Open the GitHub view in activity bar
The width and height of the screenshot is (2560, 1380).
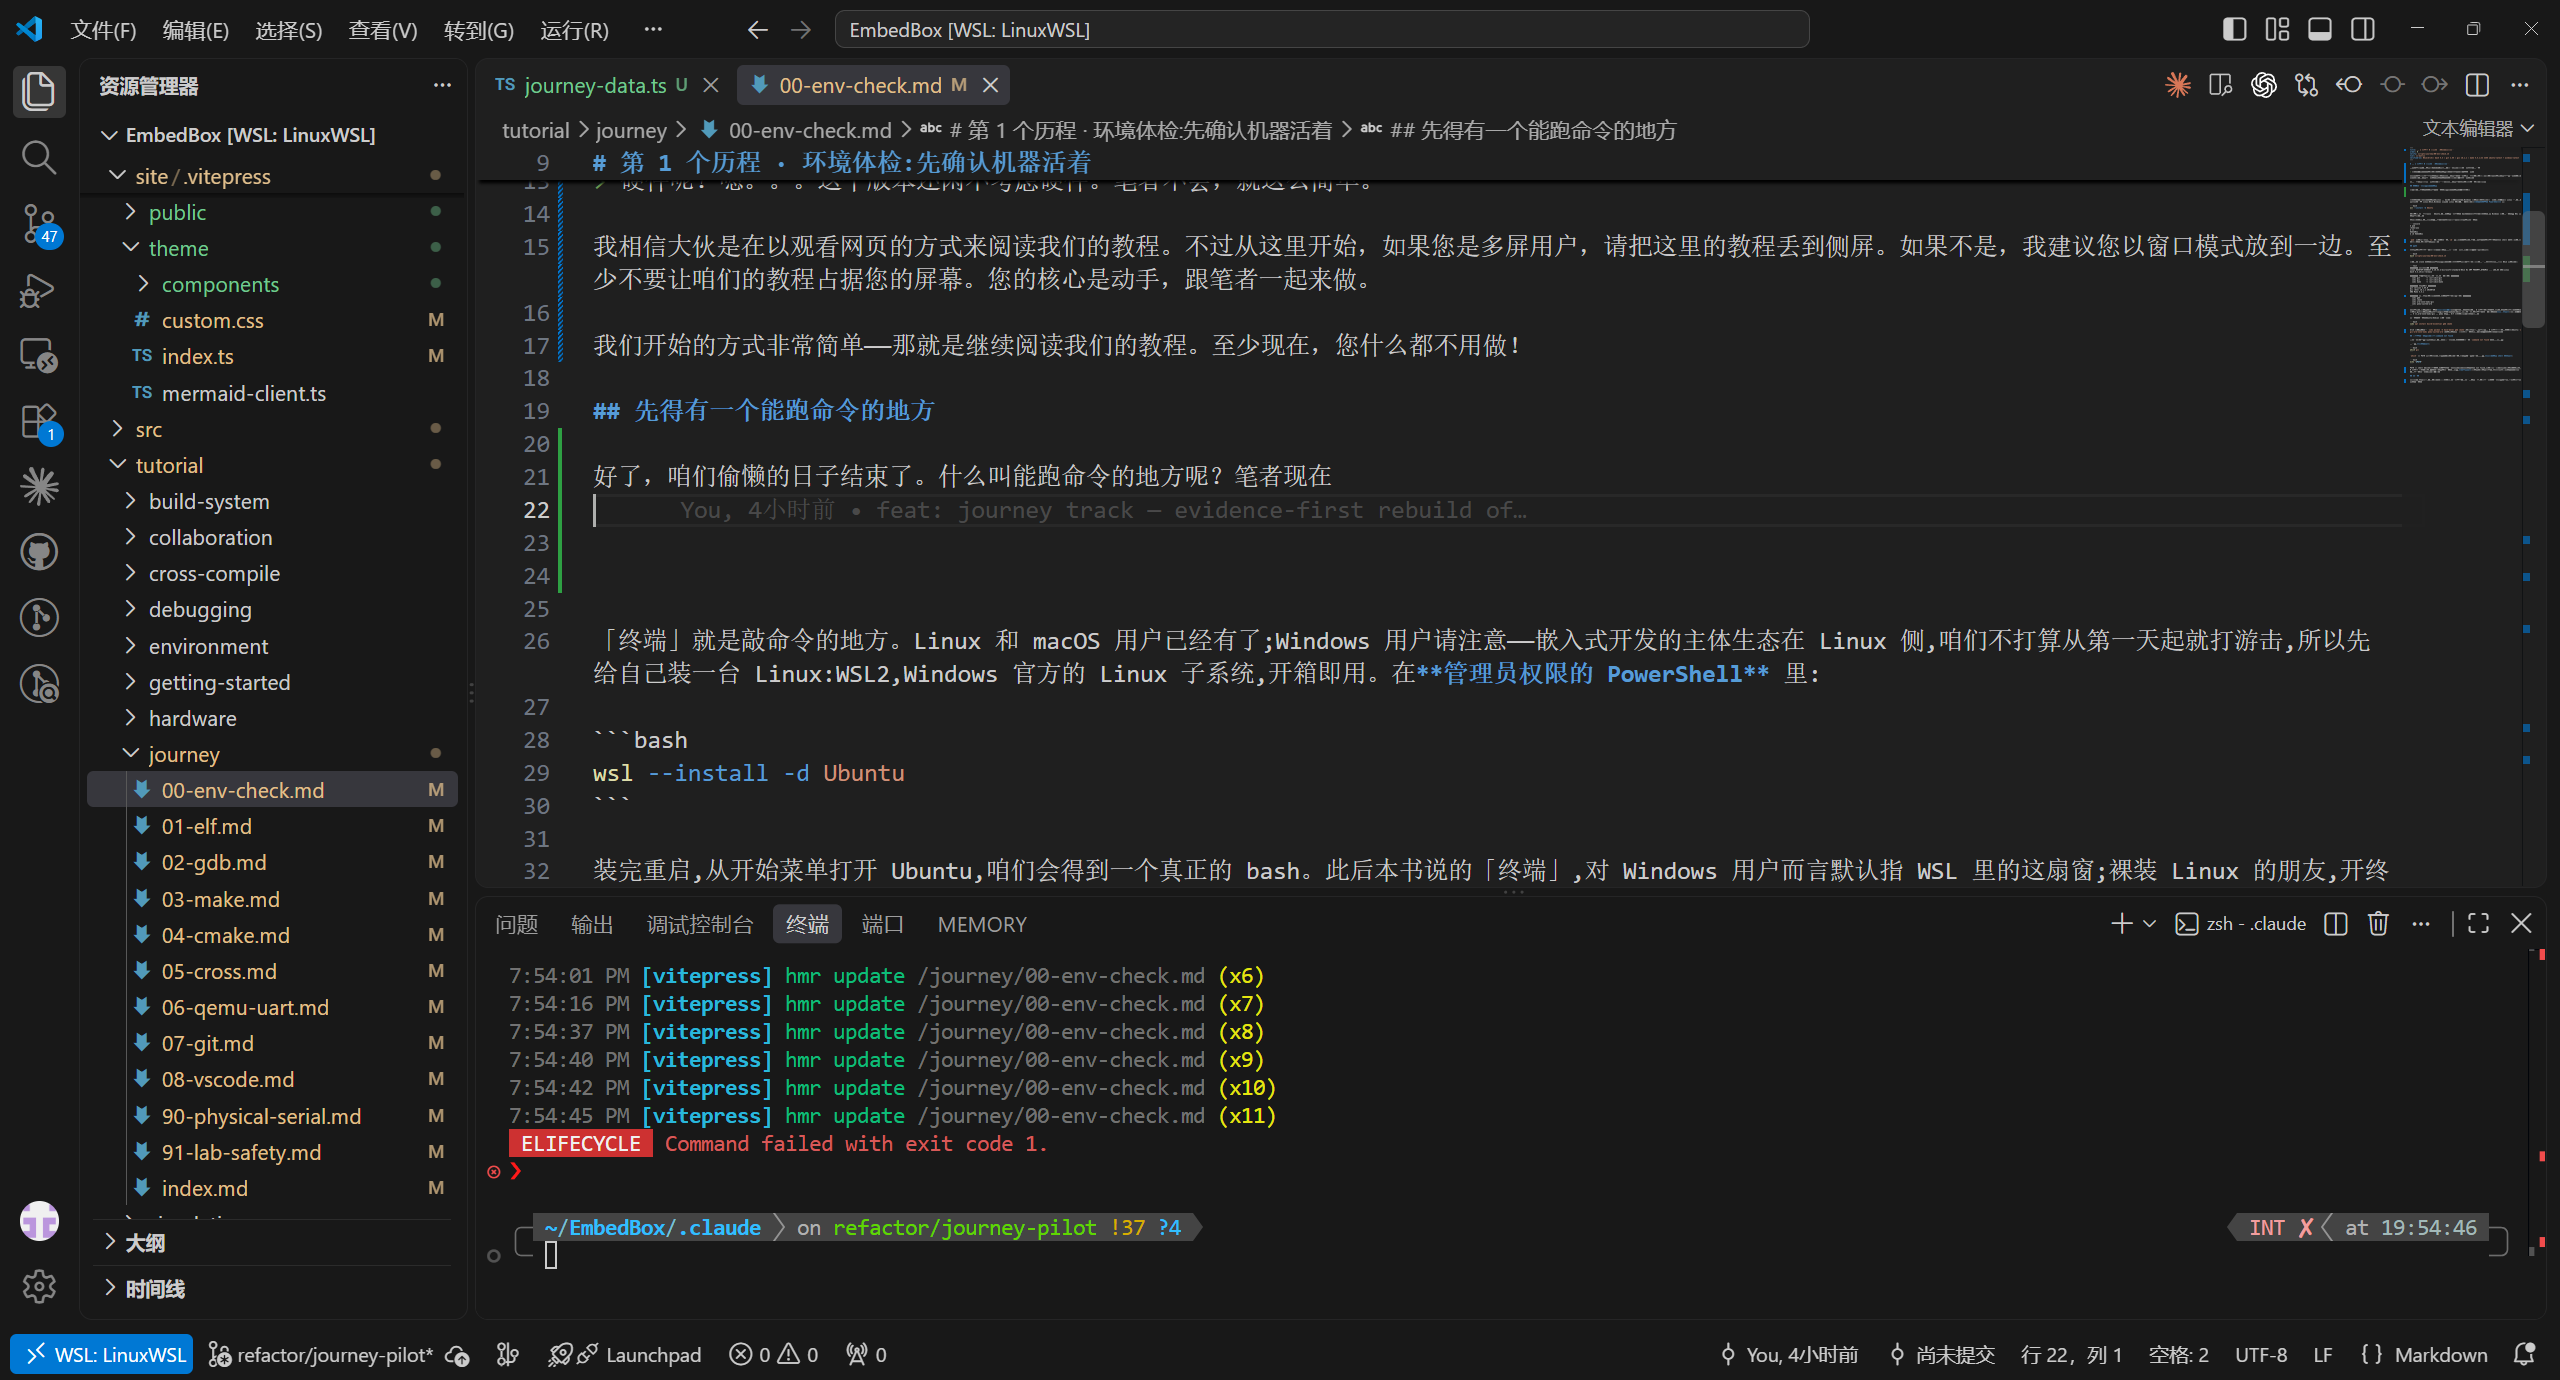(39, 552)
